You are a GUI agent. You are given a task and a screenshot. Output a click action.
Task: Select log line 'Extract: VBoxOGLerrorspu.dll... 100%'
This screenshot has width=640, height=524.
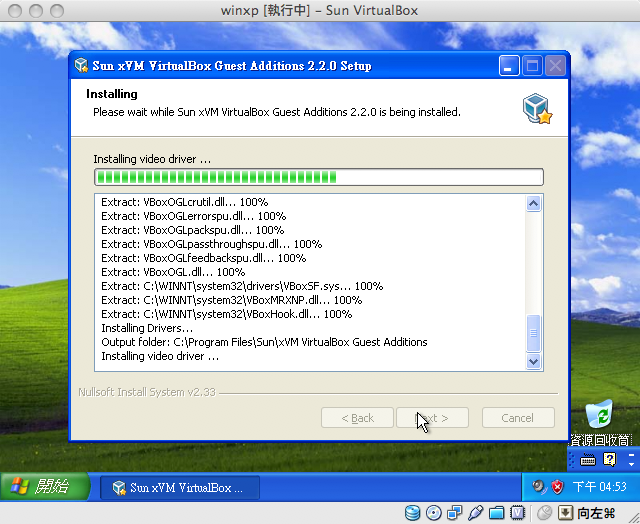coord(193,216)
